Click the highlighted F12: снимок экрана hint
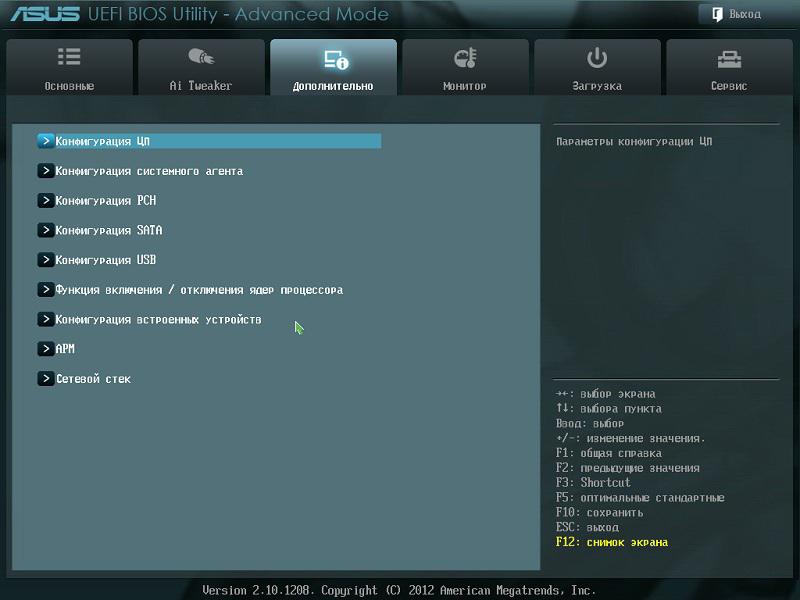This screenshot has width=800, height=600. pos(611,542)
